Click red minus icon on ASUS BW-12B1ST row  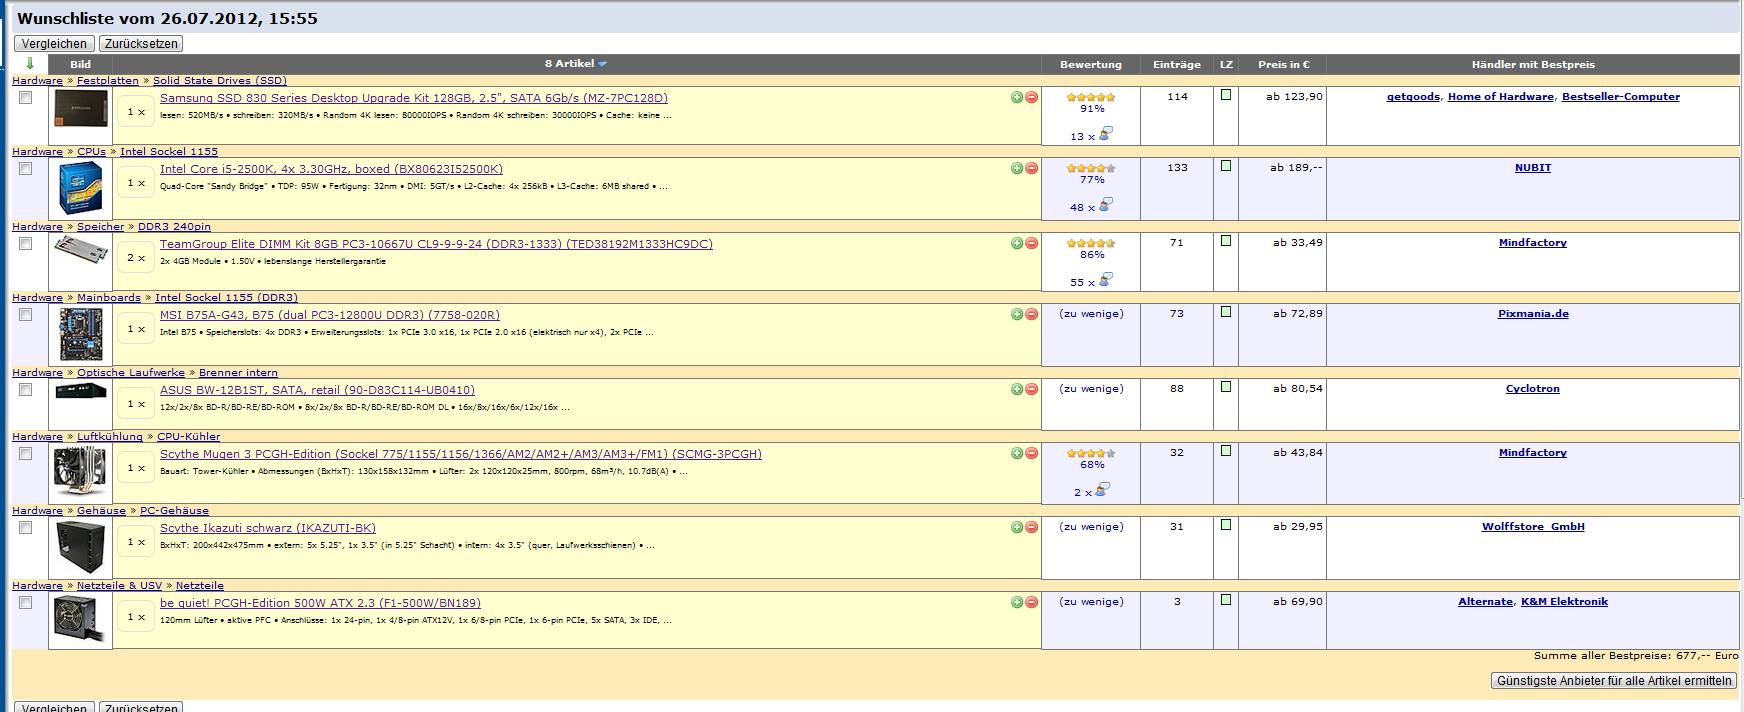[1031, 389]
